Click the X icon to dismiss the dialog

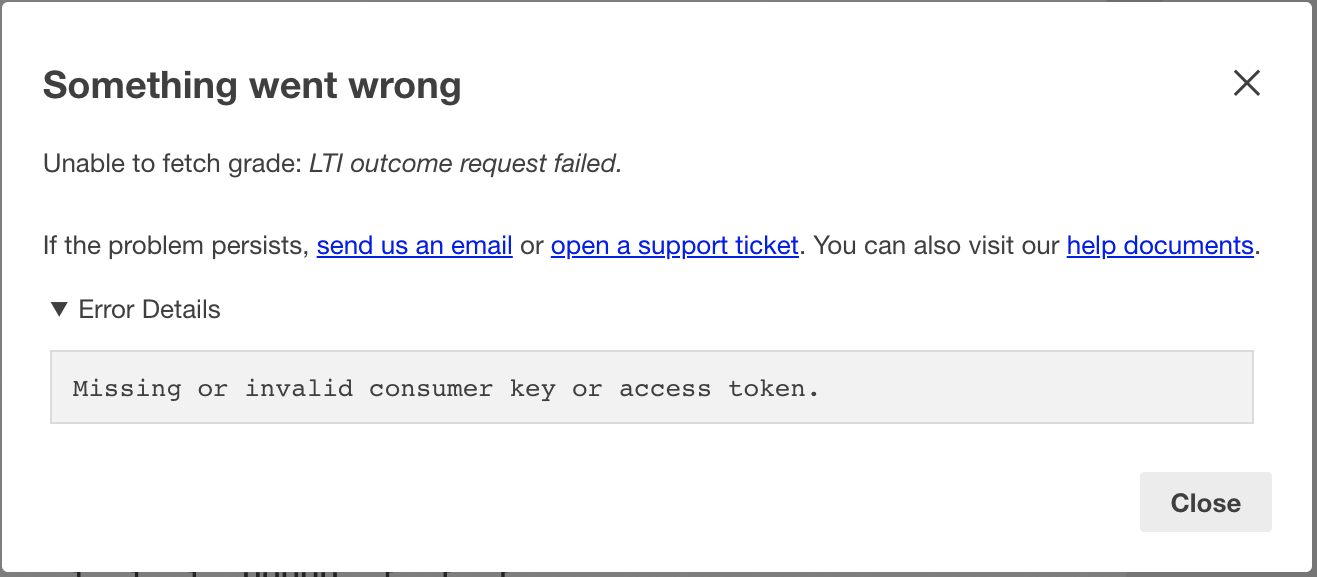coord(1246,84)
